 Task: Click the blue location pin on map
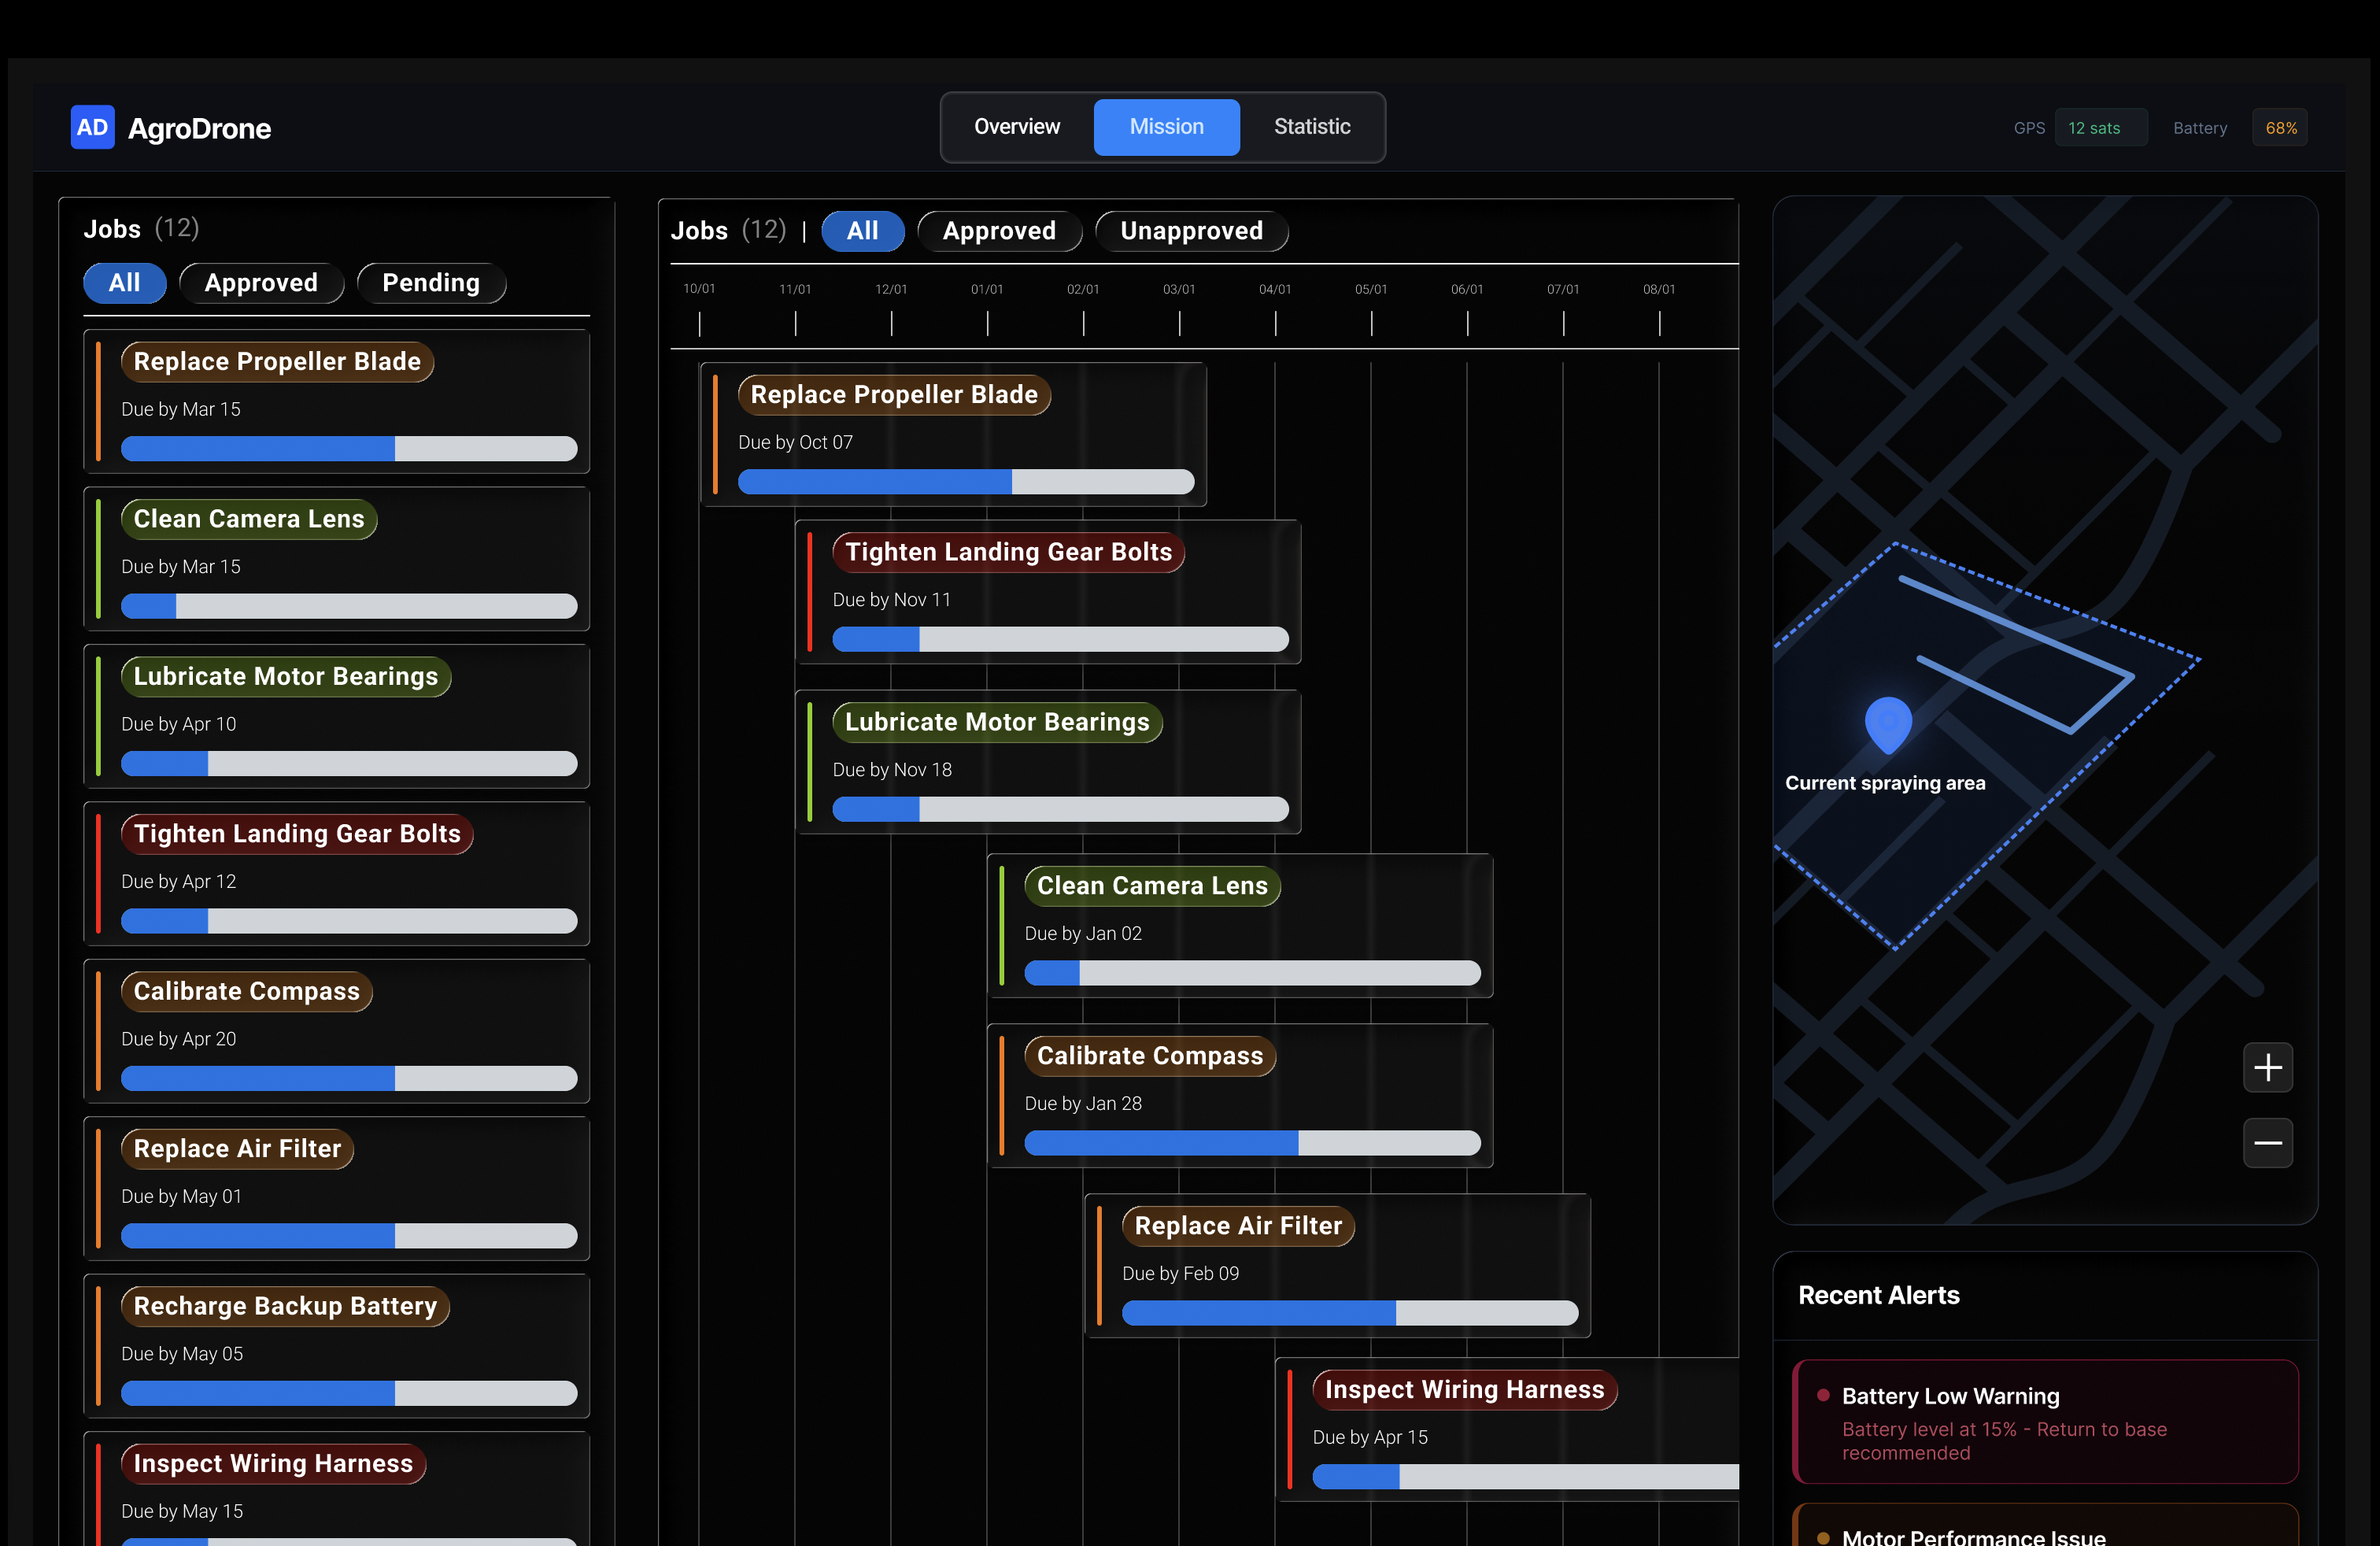click(x=1888, y=724)
